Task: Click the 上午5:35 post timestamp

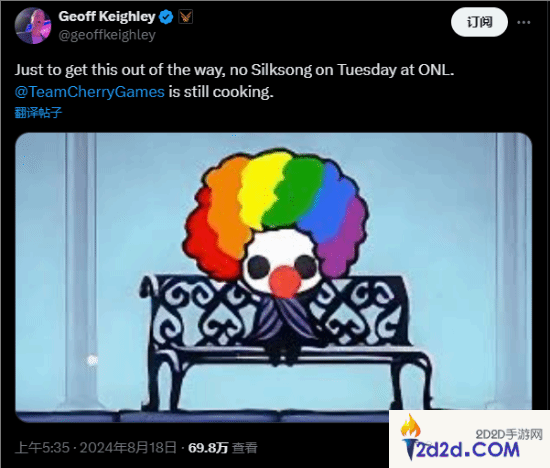Action: [x=42, y=448]
